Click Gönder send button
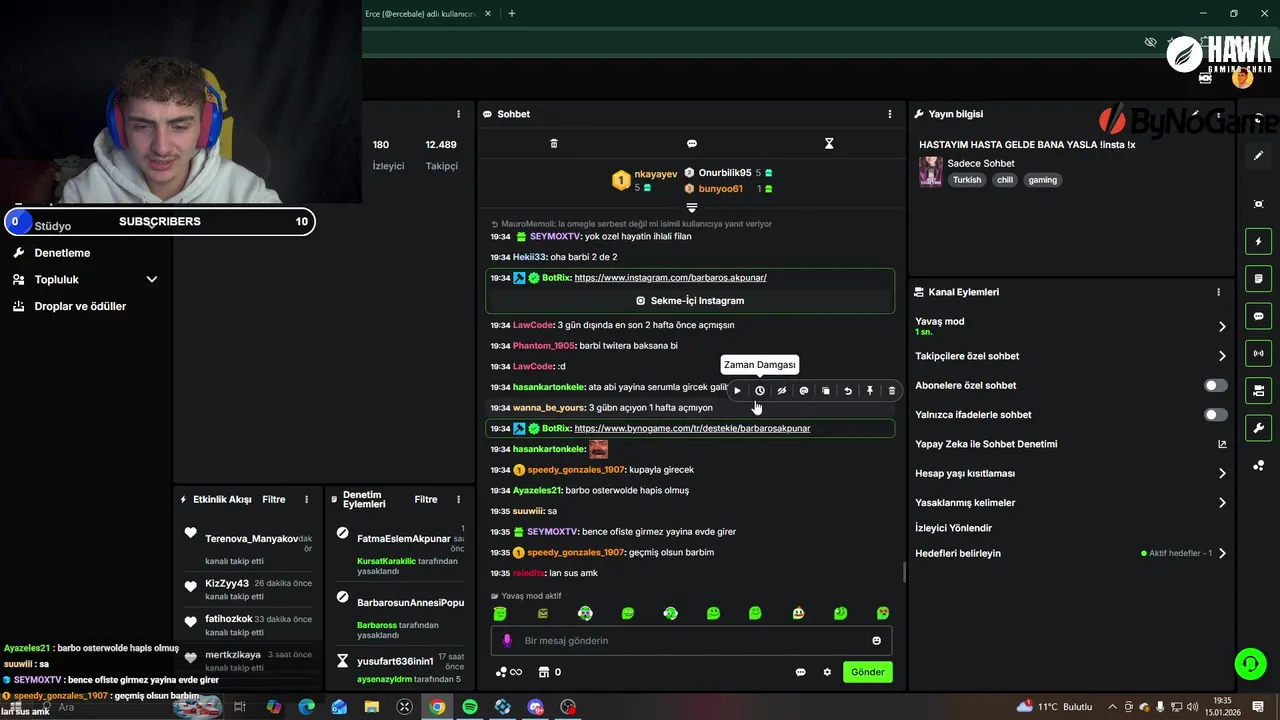 point(867,672)
